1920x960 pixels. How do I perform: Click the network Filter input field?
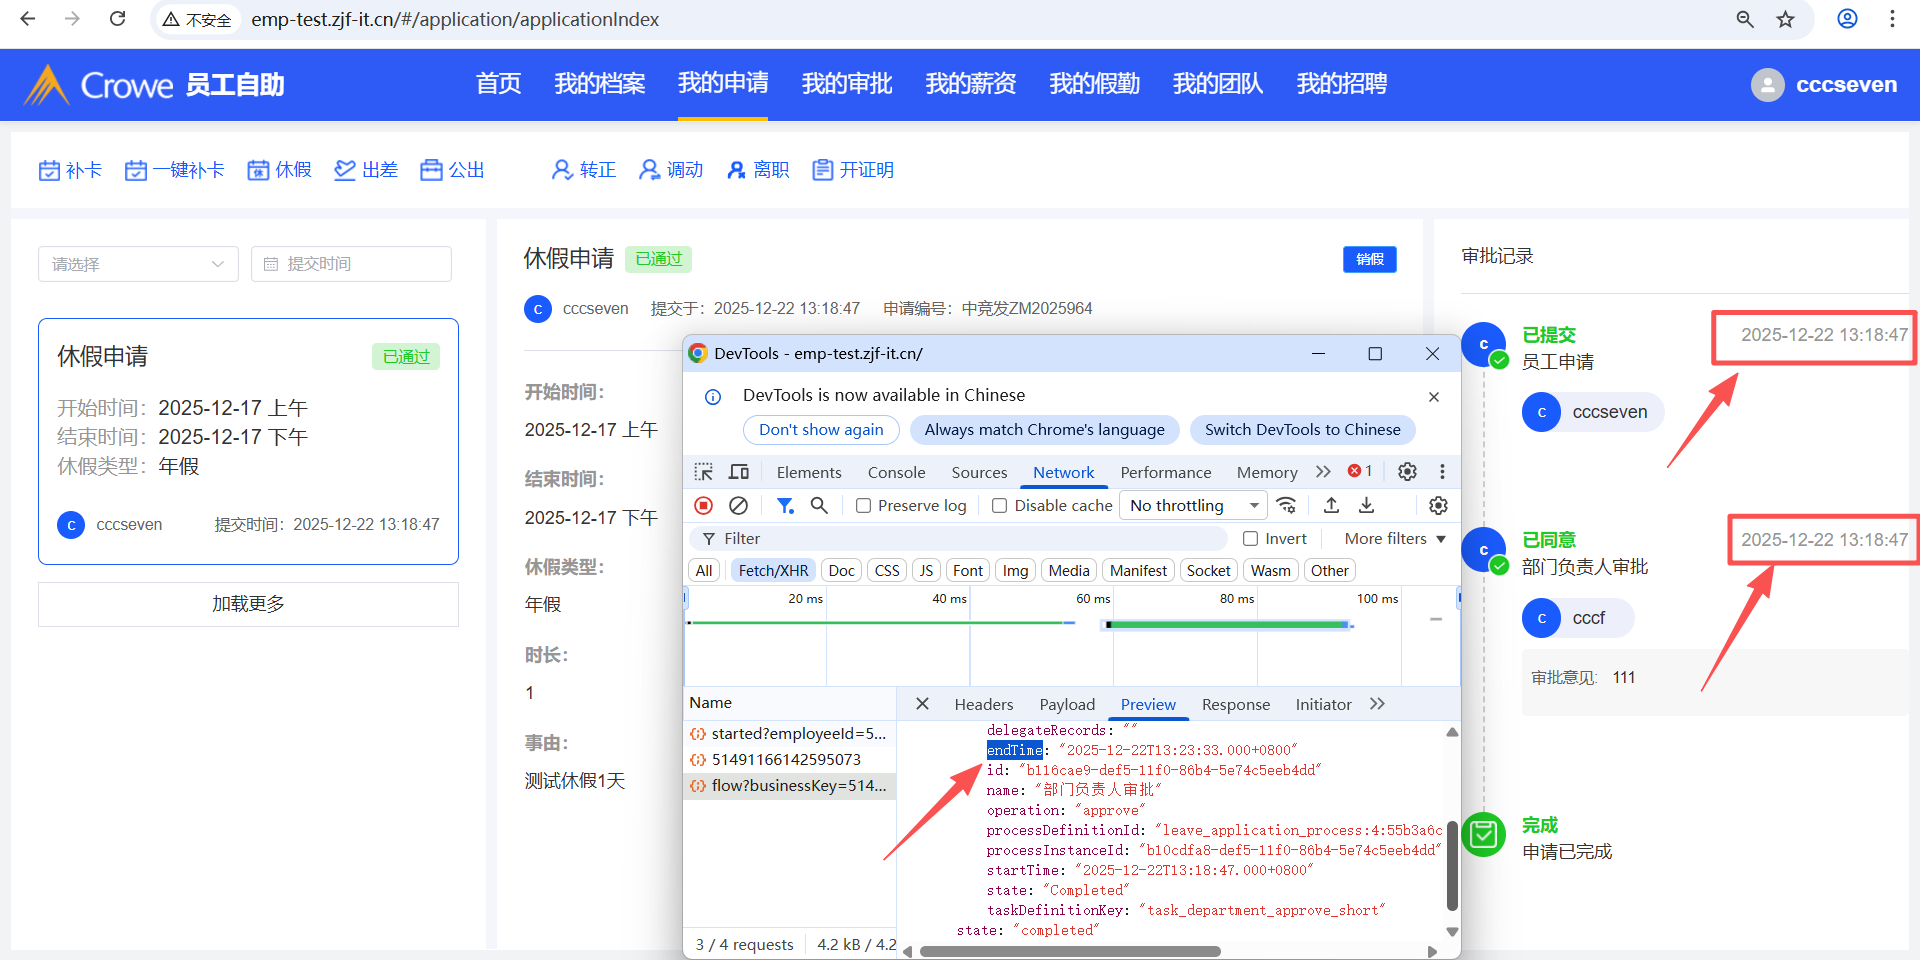[x=960, y=539]
